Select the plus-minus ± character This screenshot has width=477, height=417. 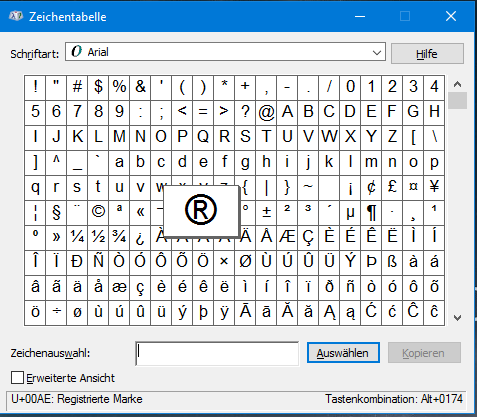(266, 213)
